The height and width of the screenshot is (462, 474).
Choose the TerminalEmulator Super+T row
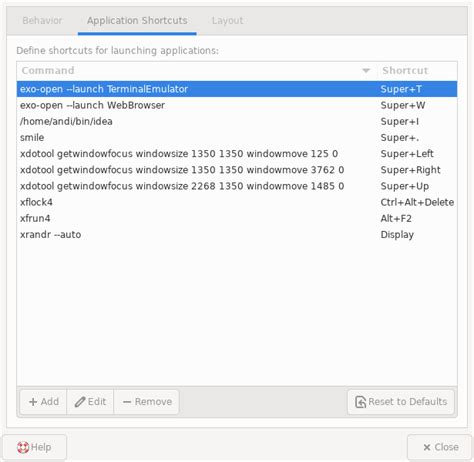coord(237,89)
